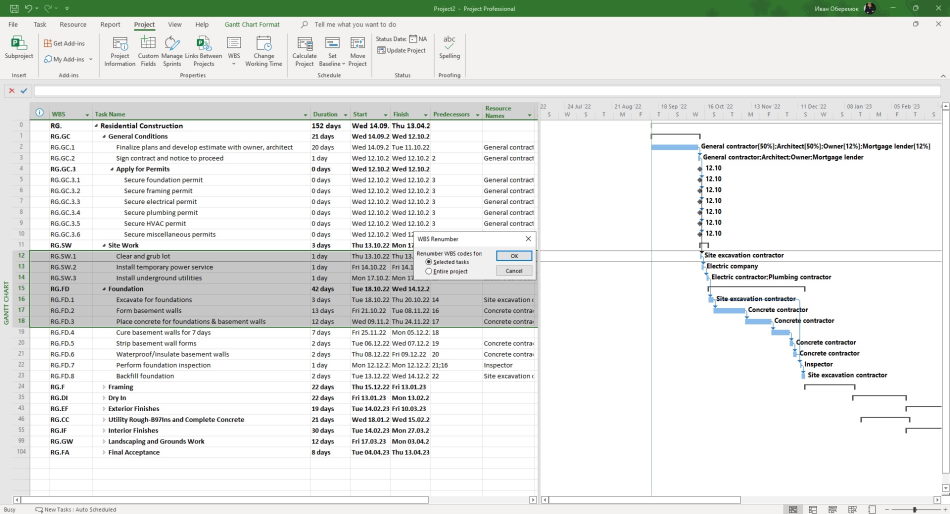Click the Calculate Project icon
The width and height of the screenshot is (950, 514).
point(304,51)
